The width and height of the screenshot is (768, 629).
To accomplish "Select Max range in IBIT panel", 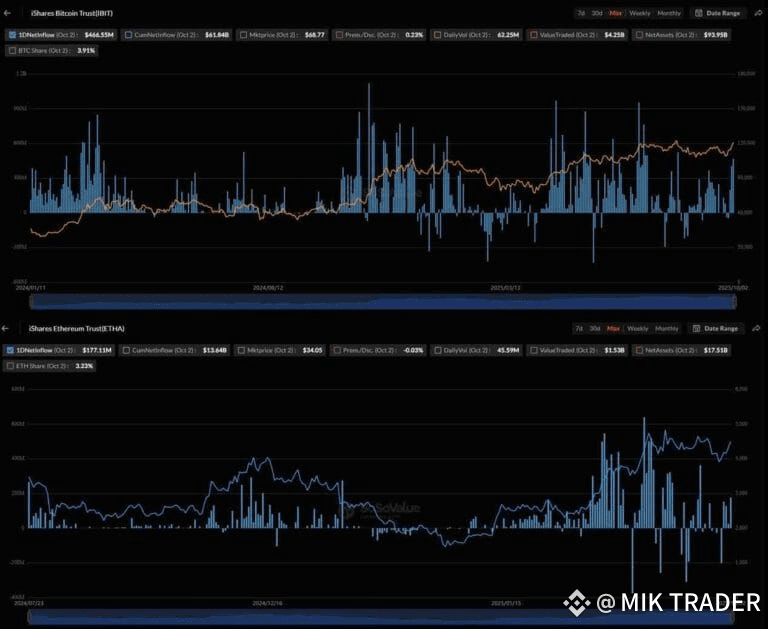I will click(x=616, y=13).
